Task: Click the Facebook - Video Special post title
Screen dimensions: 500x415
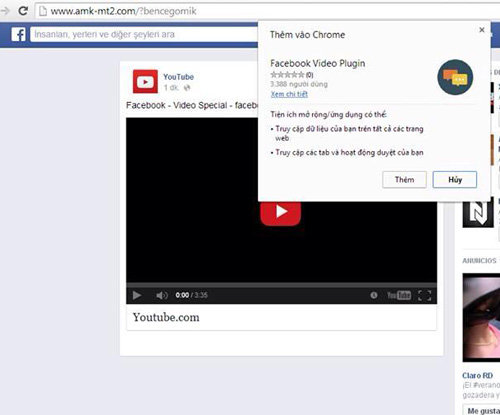Action: (192, 105)
